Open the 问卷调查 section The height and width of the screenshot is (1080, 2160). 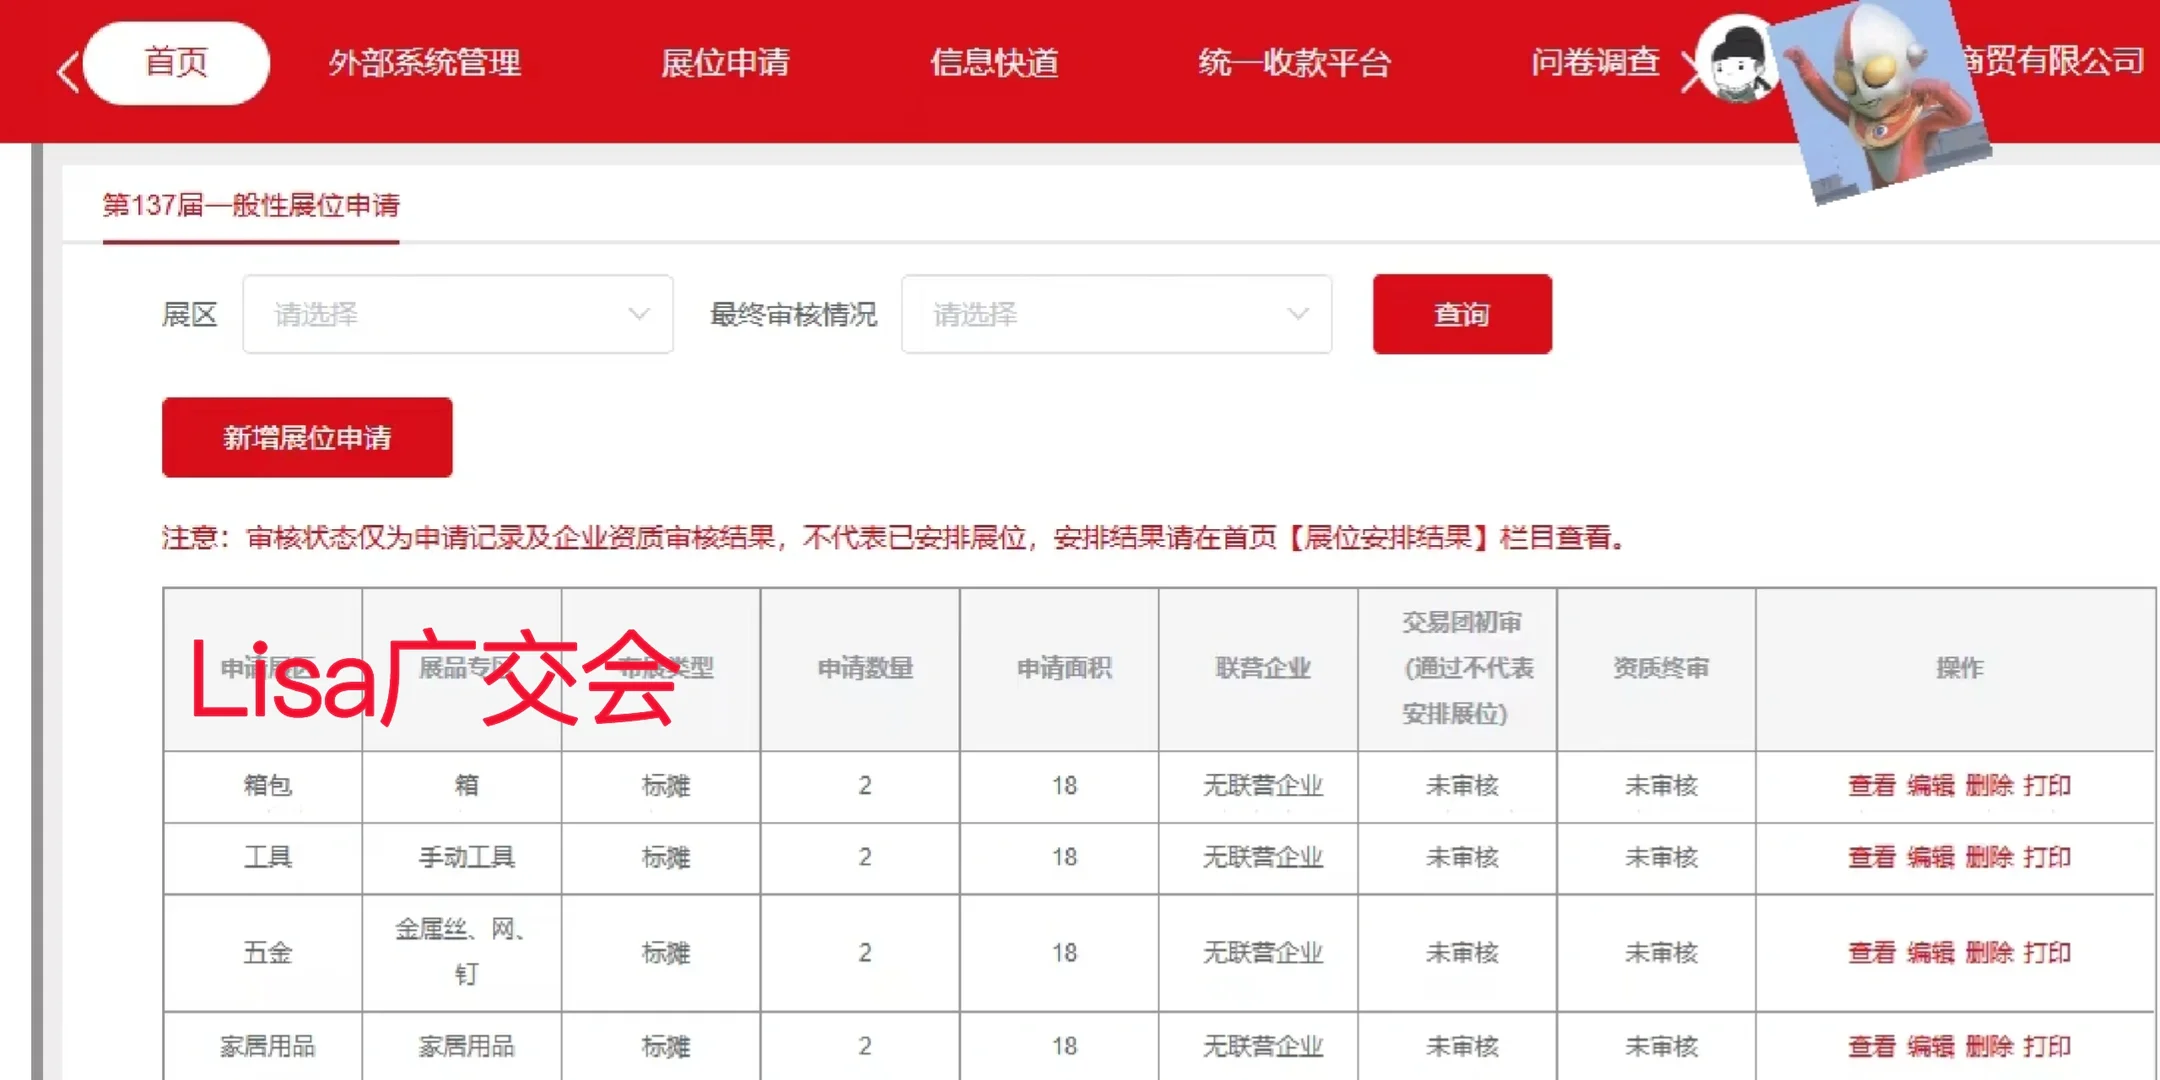[x=1593, y=63]
